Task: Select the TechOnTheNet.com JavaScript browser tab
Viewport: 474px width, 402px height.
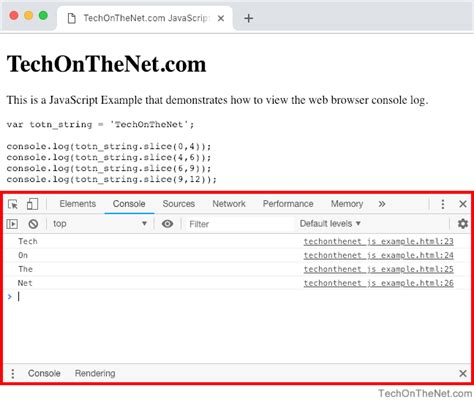Action: pyautogui.click(x=145, y=18)
